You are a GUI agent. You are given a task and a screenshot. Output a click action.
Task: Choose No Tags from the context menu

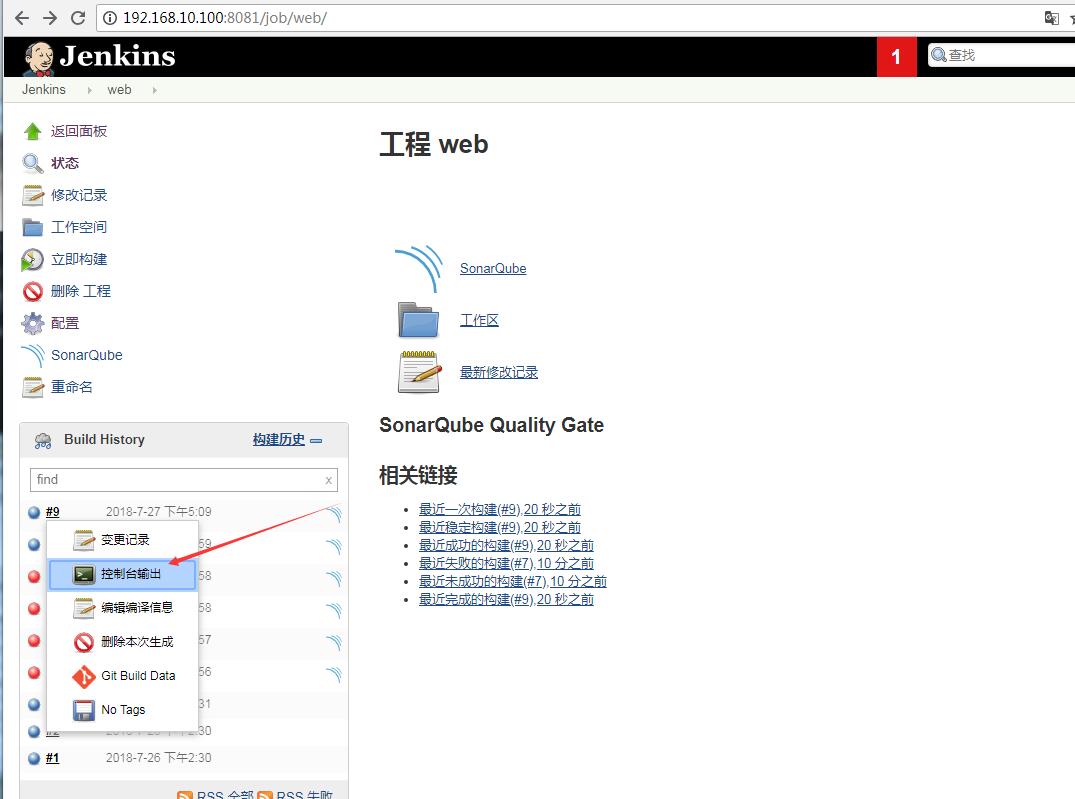tap(122, 710)
